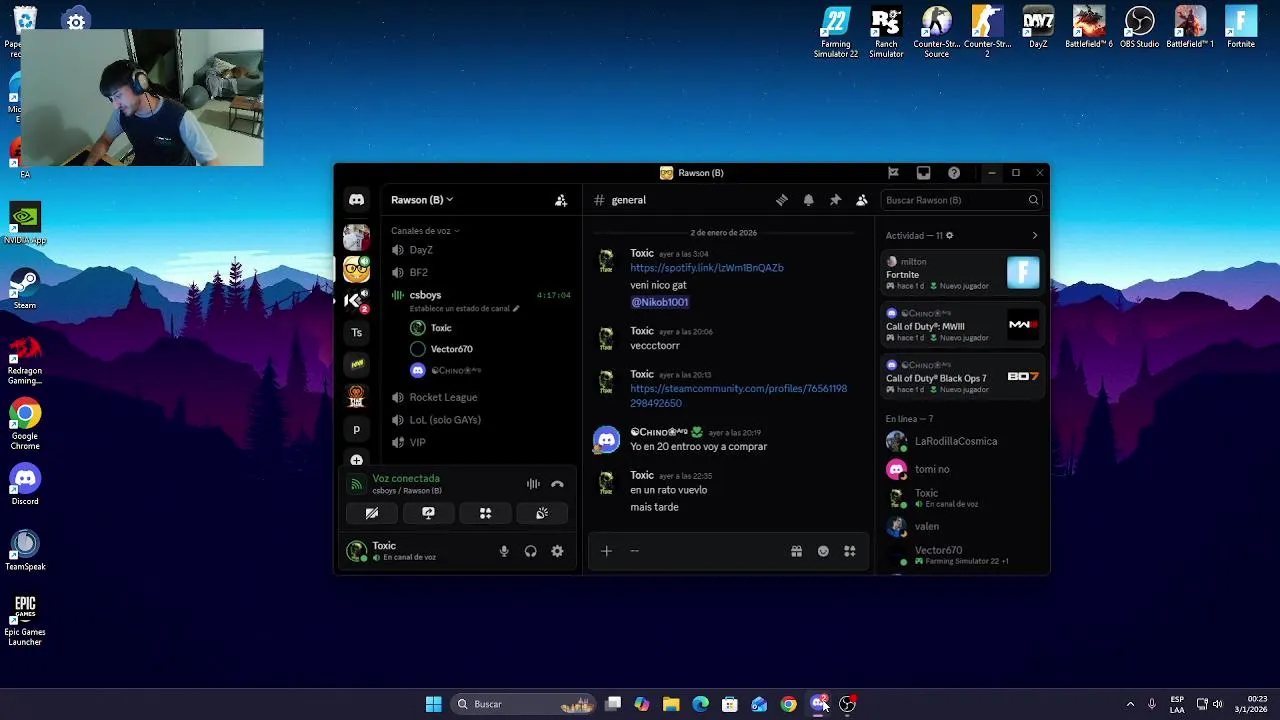Image resolution: width=1280 pixels, height=720 pixels.
Task: Click the 'Buscar Rawson (B)' search field
Action: tap(962, 200)
